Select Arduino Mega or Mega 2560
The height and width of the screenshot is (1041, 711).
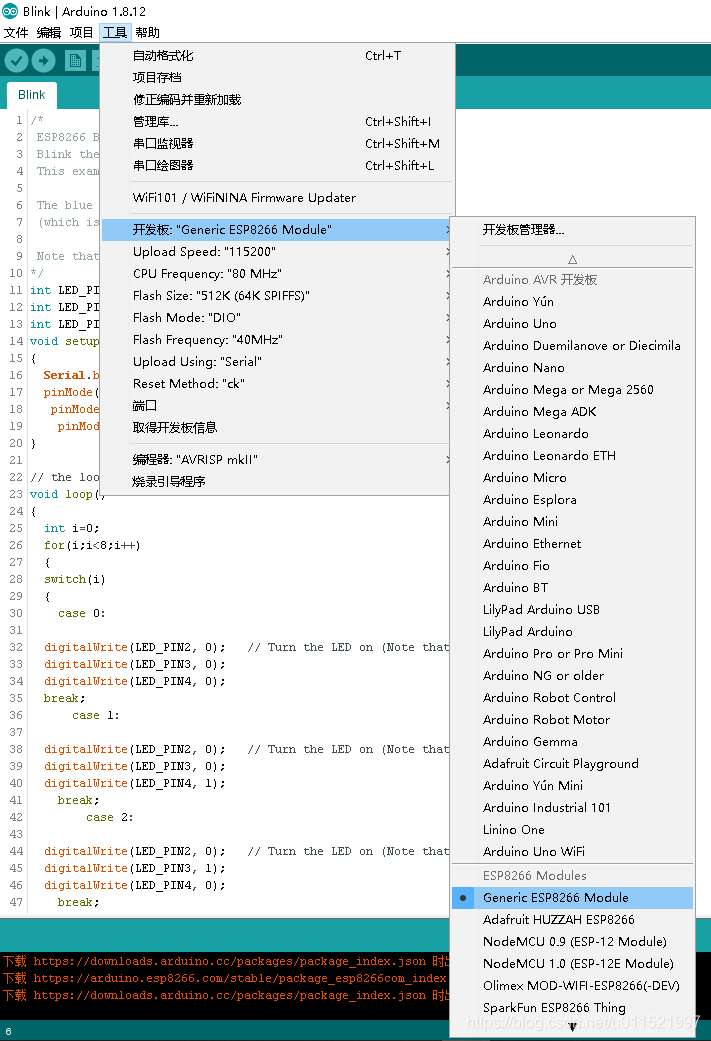572,389
